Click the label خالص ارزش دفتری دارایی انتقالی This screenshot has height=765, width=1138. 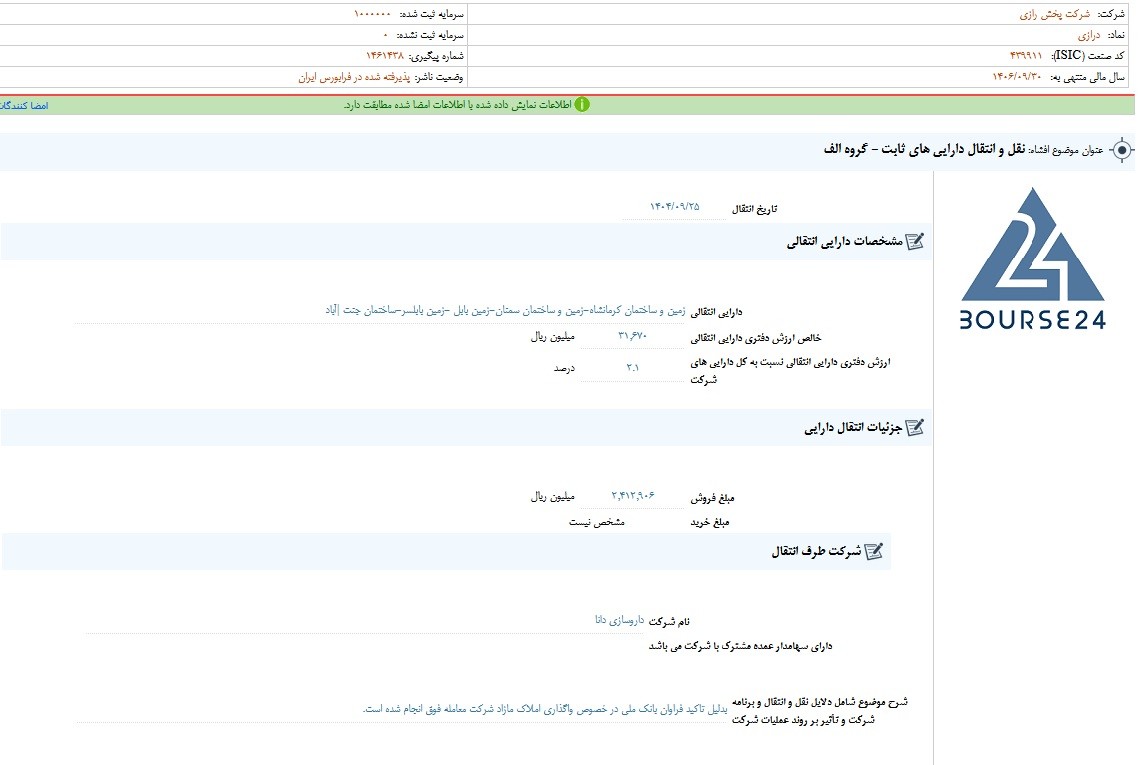(756, 338)
